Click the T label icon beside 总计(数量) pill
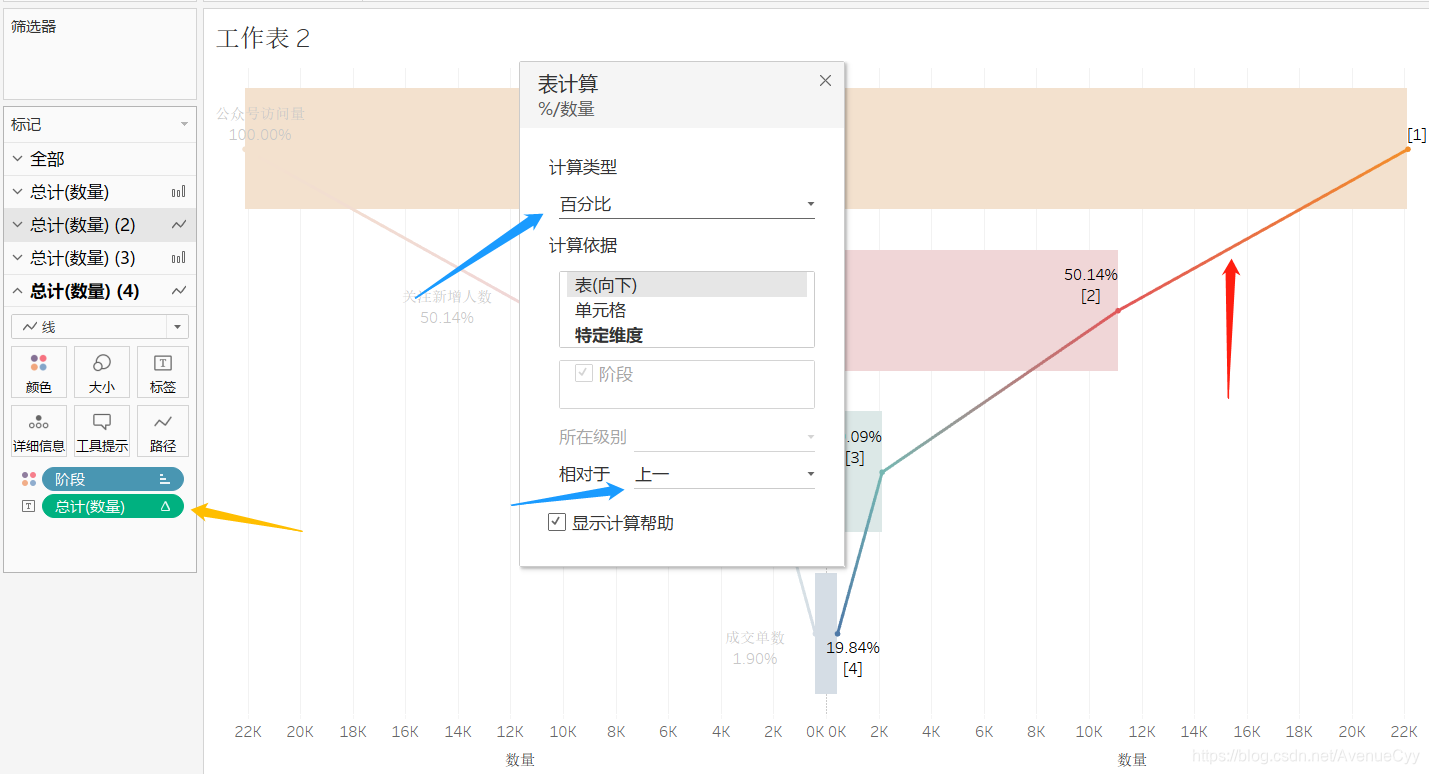This screenshot has width=1429, height=774. pyautogui.click(x=28, y=506)
